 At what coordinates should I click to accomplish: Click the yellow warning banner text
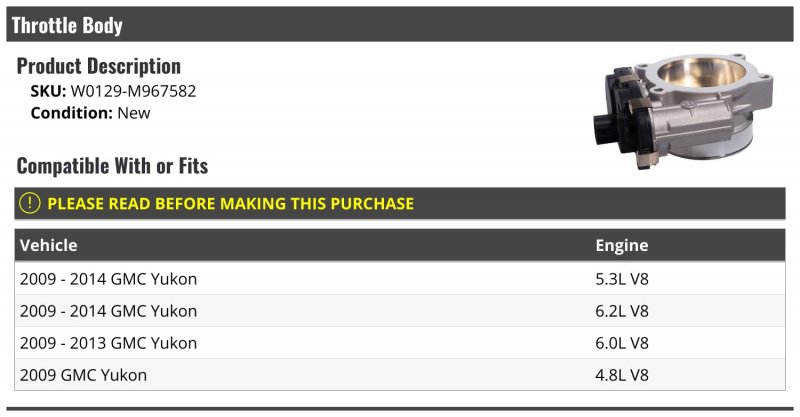point(230,203)
